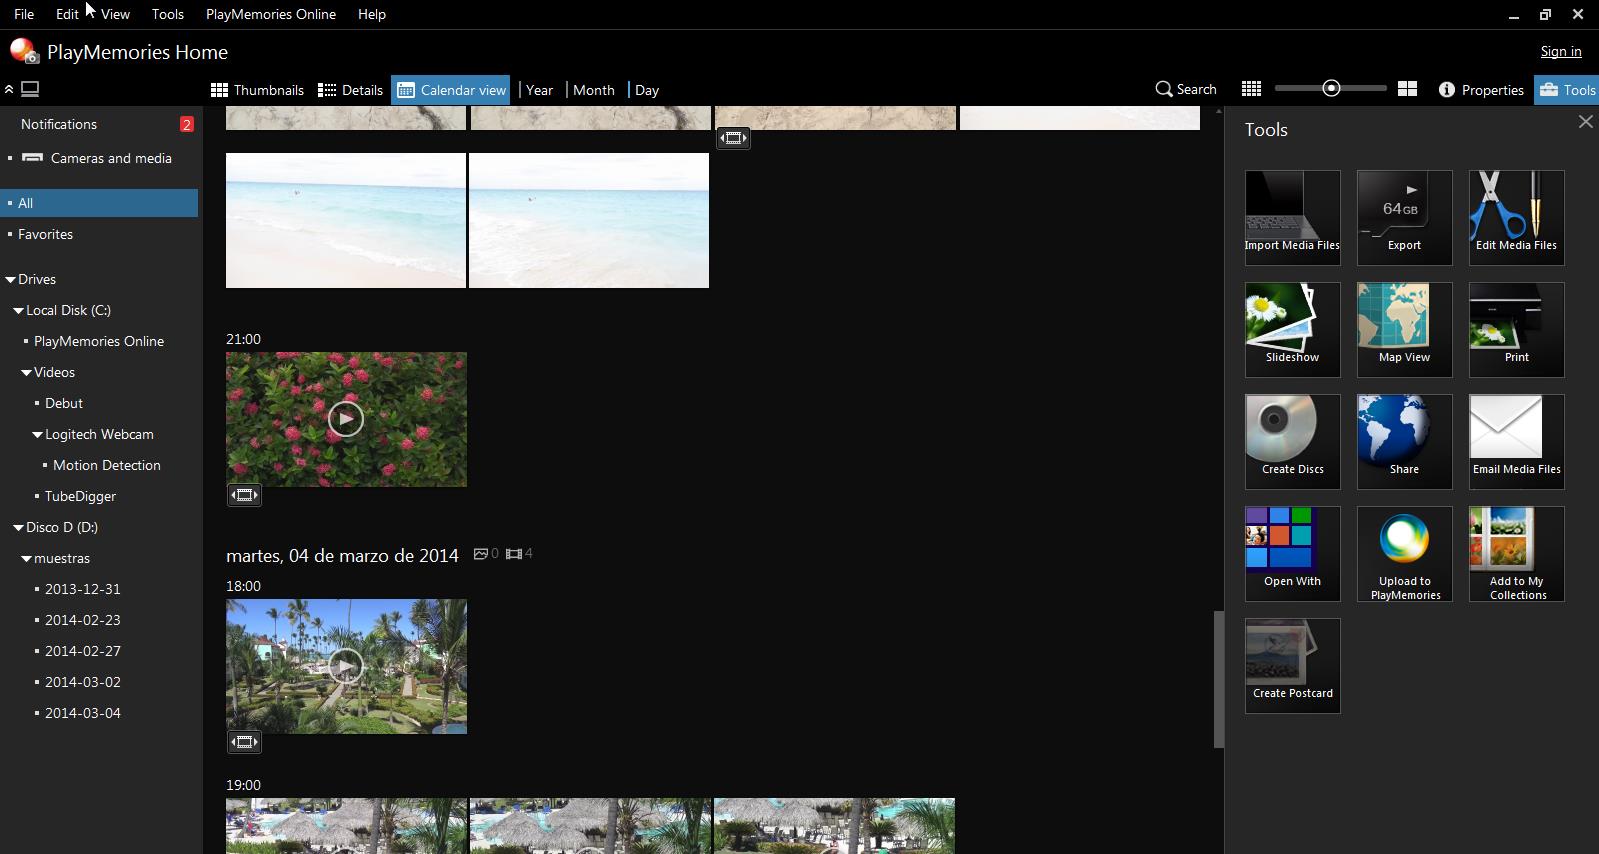Click the Search button

1186,90
